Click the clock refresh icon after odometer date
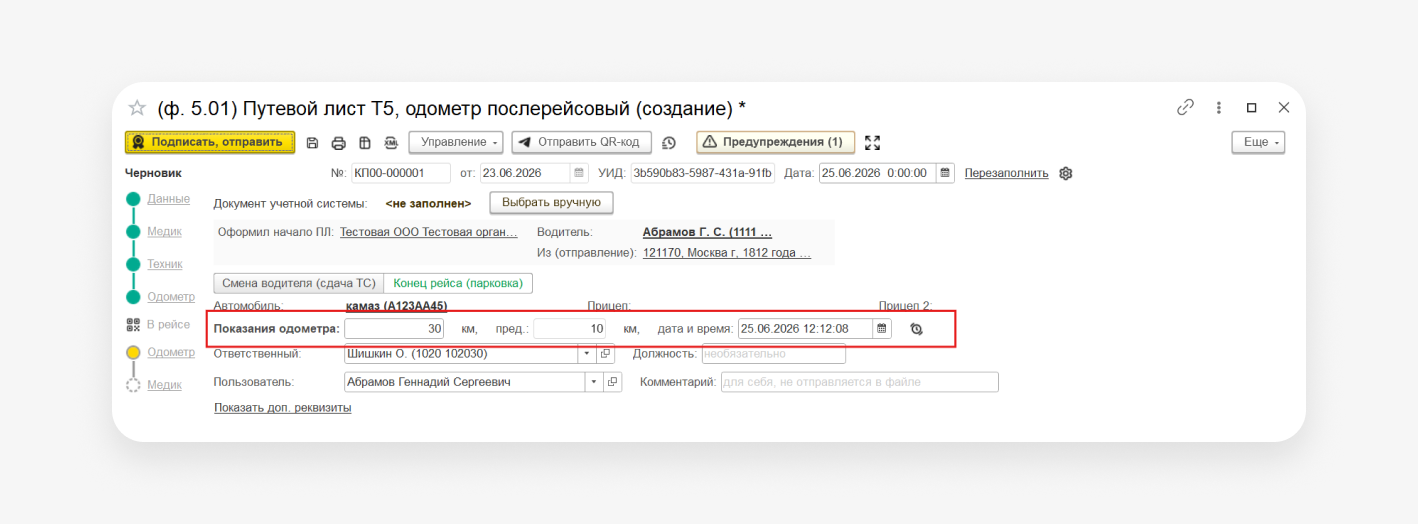The image size is (1418, 524). click(x=916, y=329)
